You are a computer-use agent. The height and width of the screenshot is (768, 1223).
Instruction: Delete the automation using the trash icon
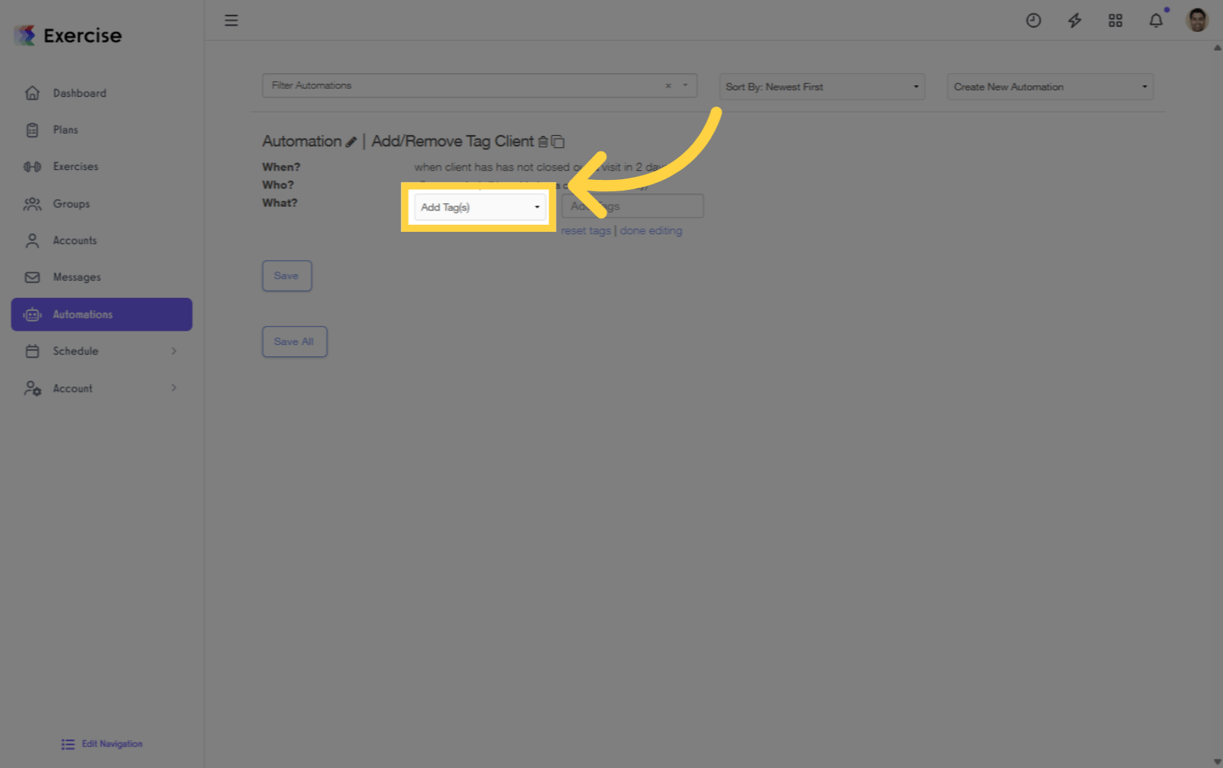[x=543, y=141]
